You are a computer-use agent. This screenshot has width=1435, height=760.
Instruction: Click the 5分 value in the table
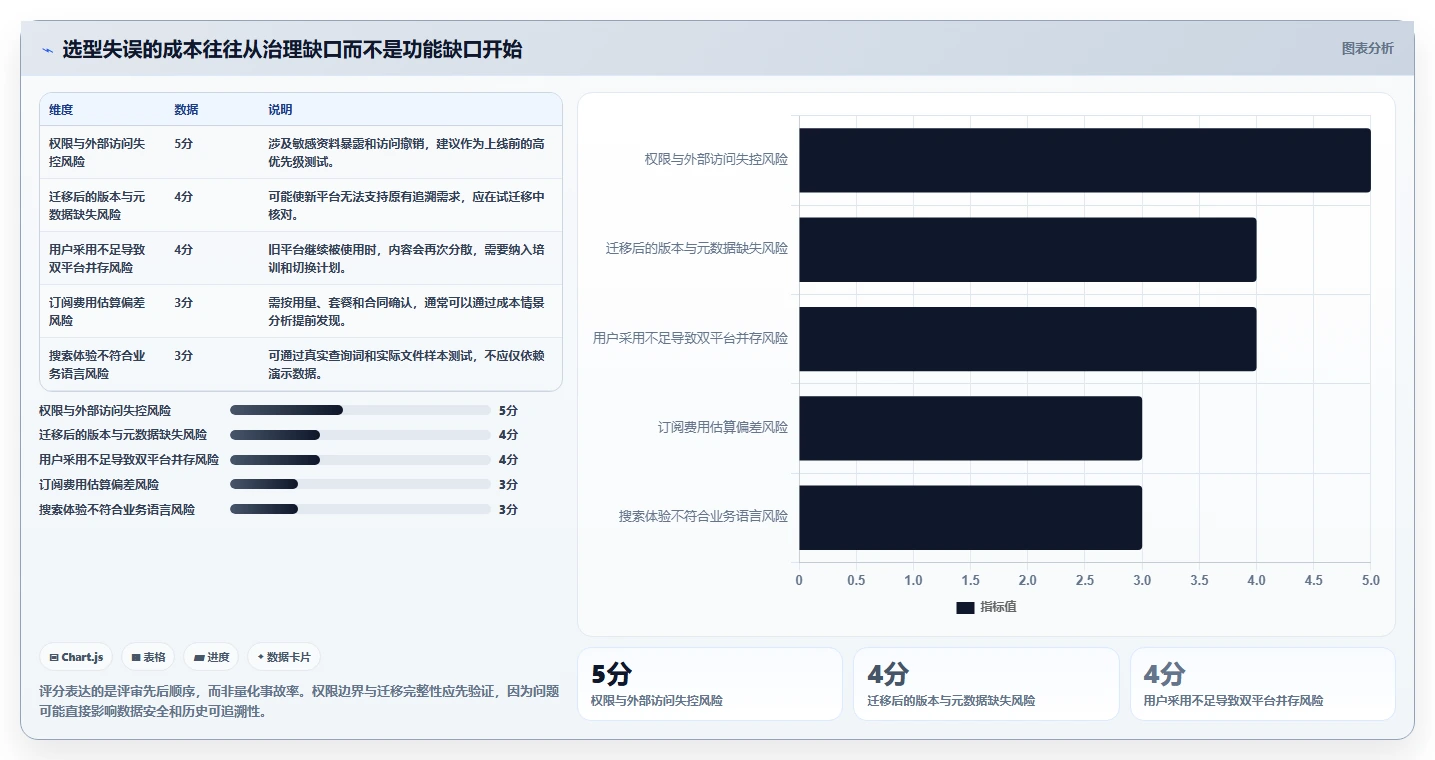183,144
